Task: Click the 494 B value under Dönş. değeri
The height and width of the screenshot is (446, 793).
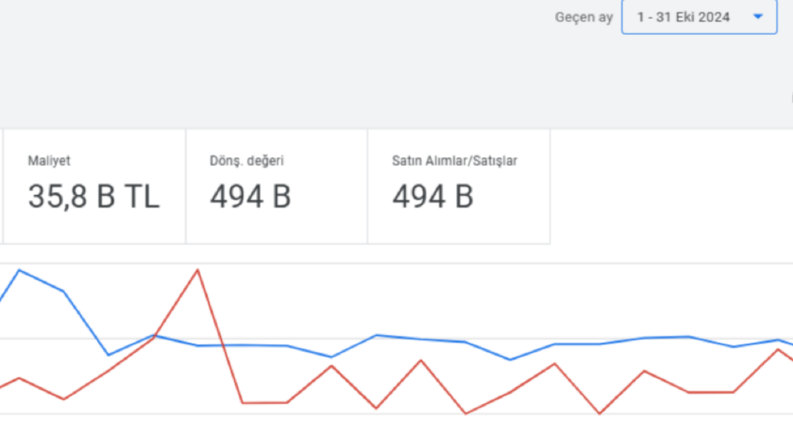Action: pyautogui.click(x=250, y=196)
